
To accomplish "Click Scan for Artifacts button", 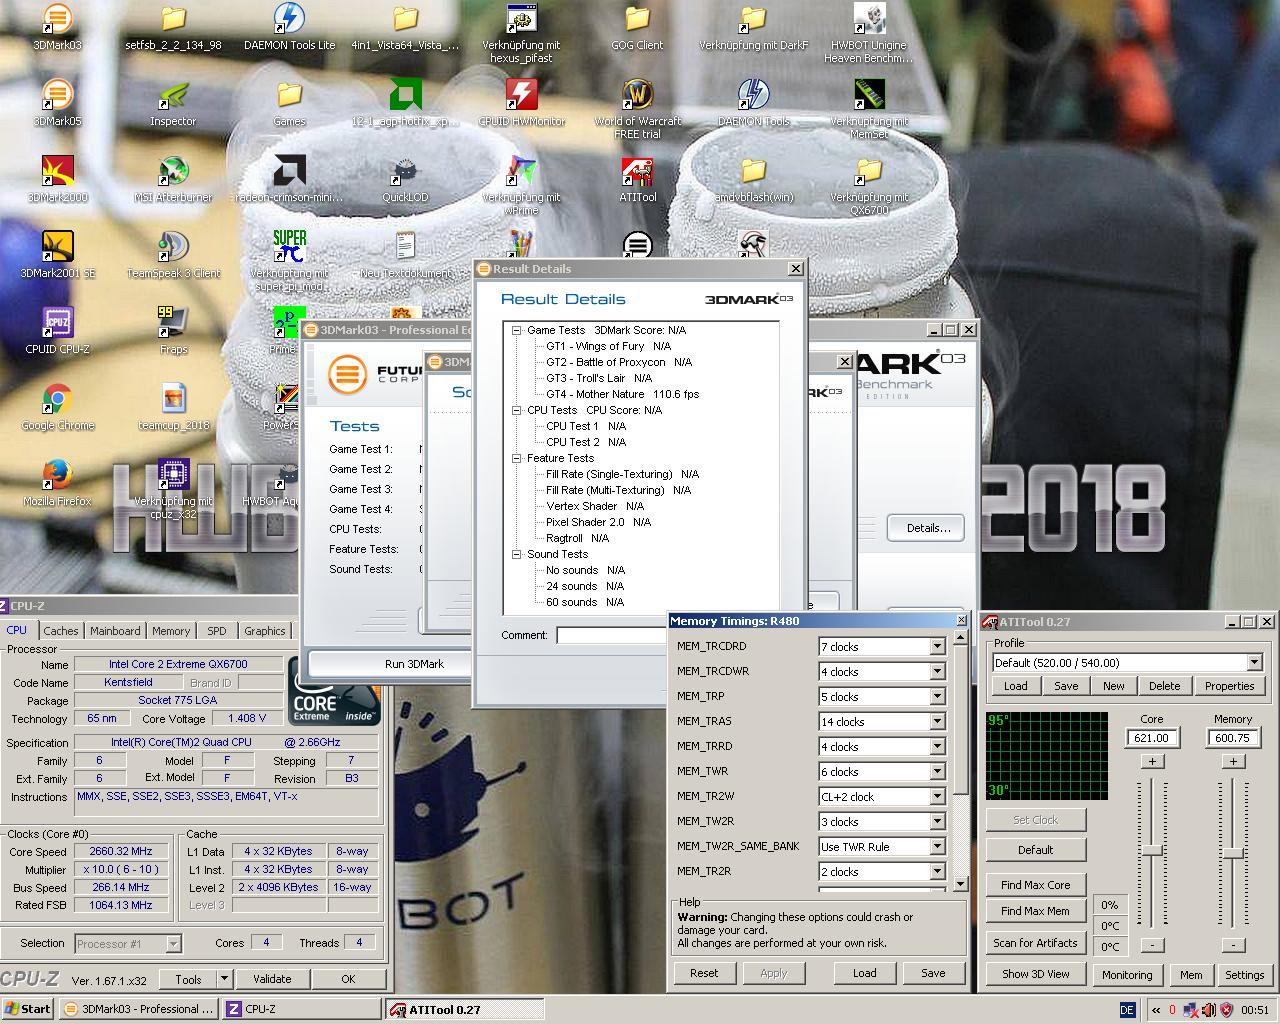I will click(x=1035, y=943).
